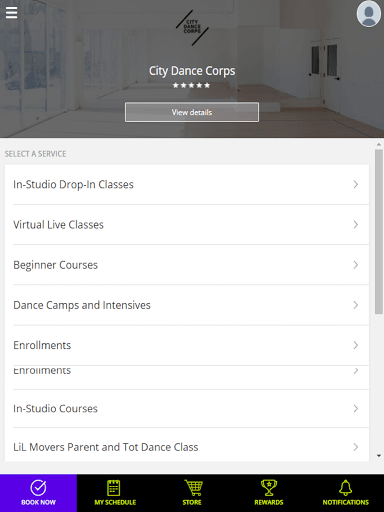384x512 pixels.
Task: Open the hamburger menu icon
Action: 11,13
